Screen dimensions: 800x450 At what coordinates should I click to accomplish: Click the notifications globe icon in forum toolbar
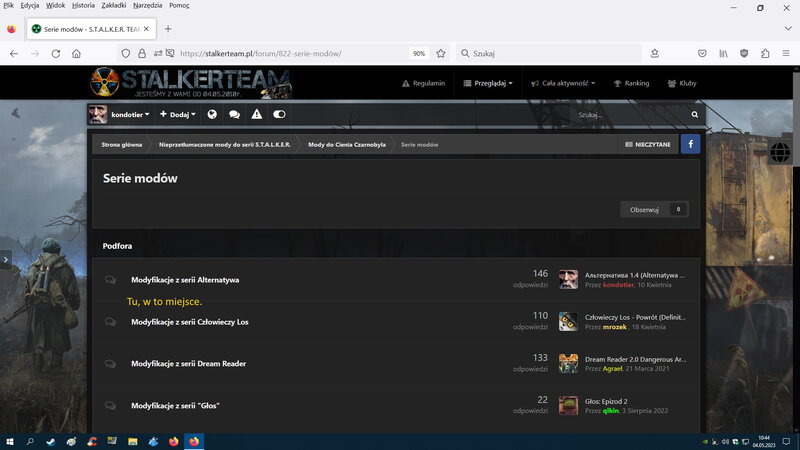(x=212, y=115)
